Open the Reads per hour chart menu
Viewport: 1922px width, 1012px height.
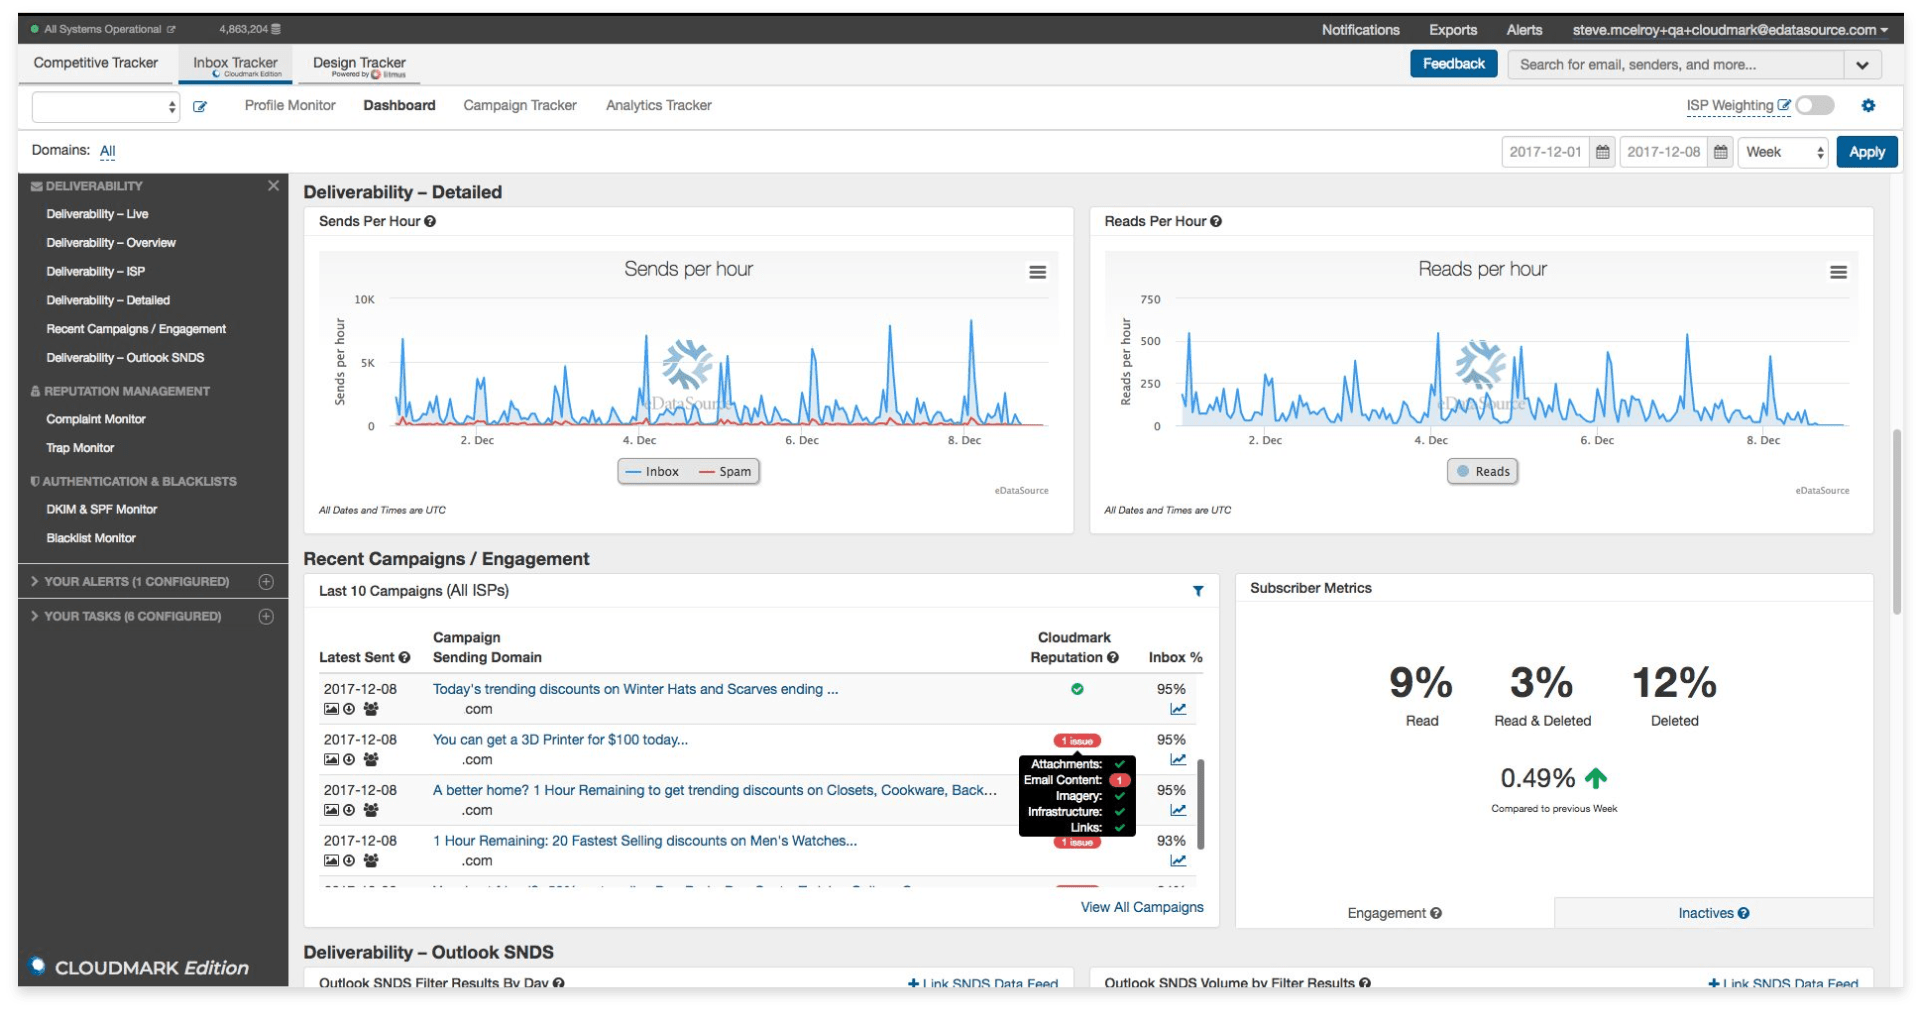(x=1837, y=272)
